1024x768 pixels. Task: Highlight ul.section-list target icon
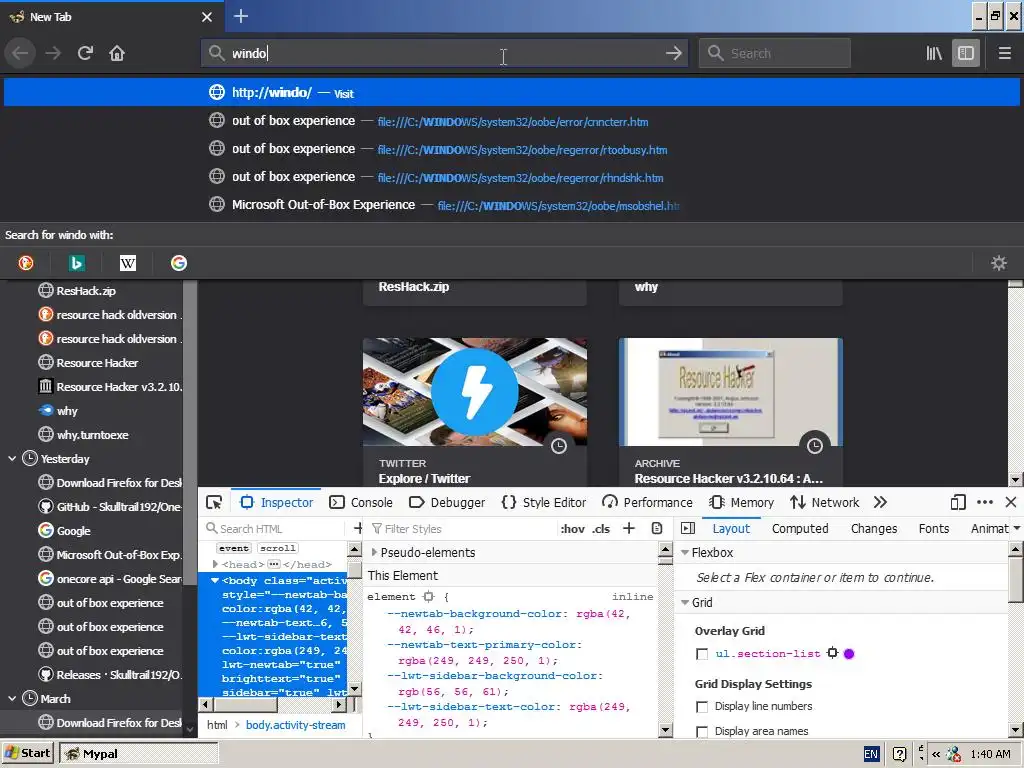(x=833, y=653)
